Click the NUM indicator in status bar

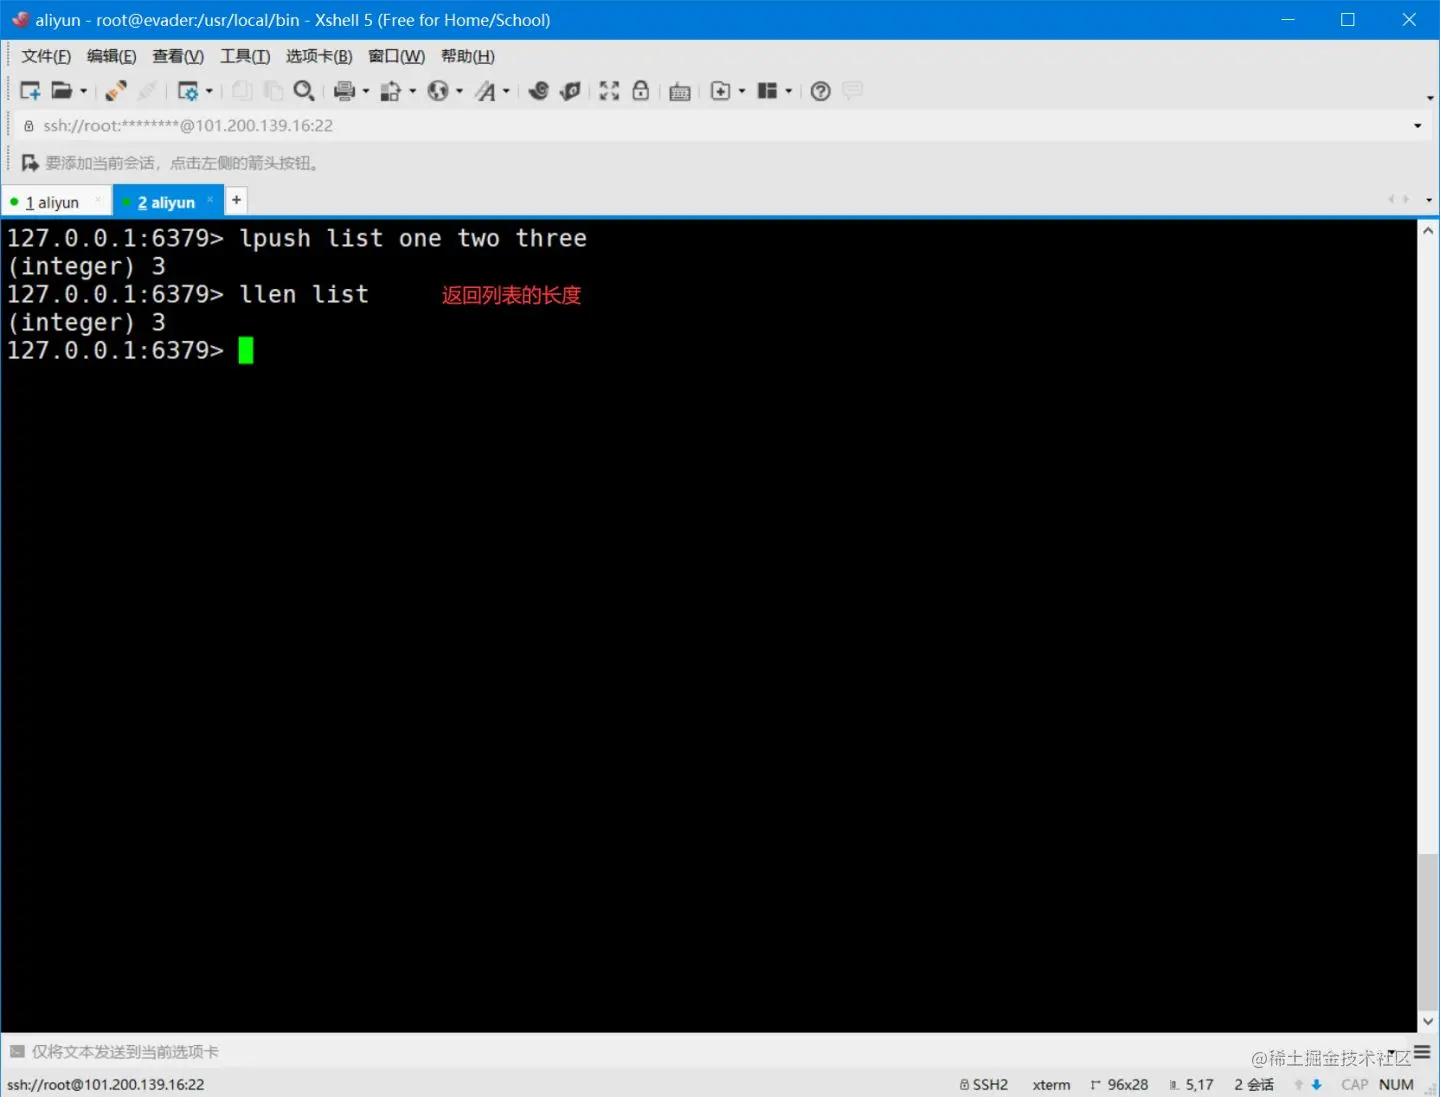pos(1396,1085)
